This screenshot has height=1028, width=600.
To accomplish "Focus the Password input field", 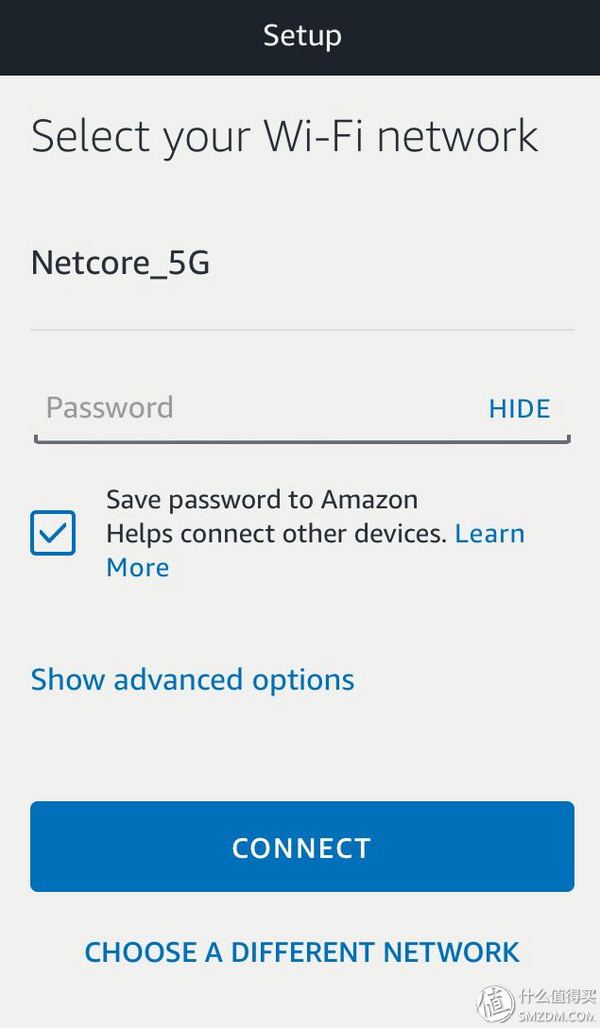I will [x=302, y=409].
